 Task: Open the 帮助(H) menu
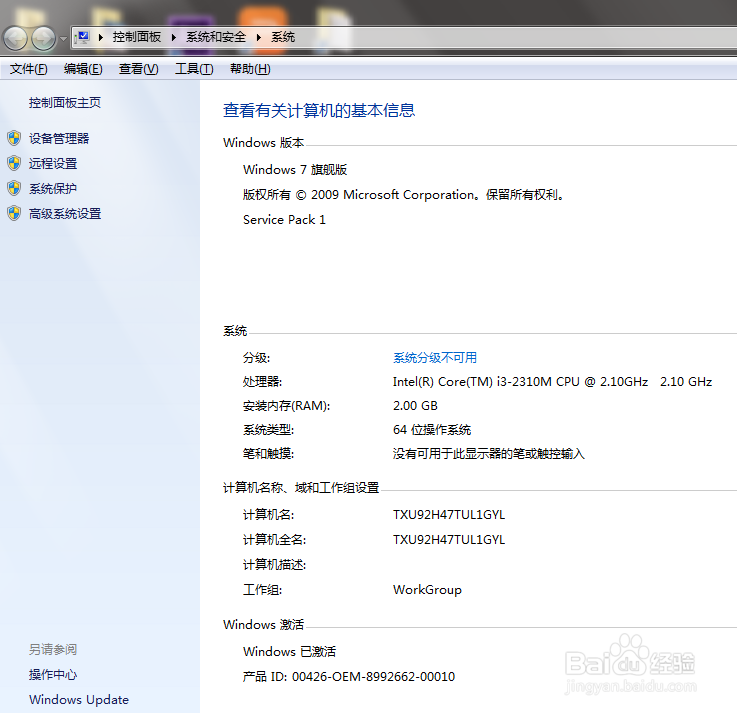click(x=250, y=69)
